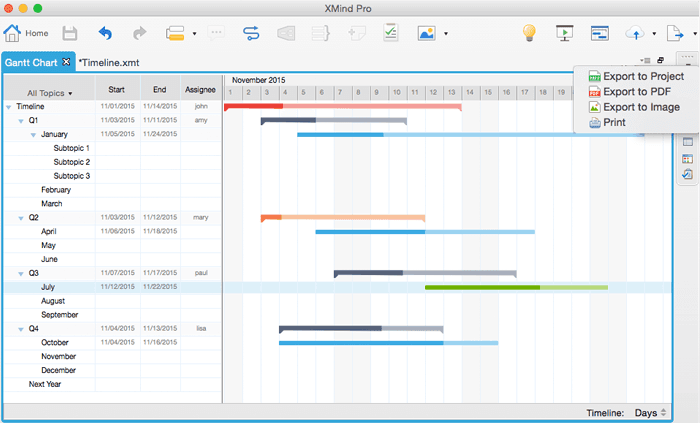Click the cloud upload share icon

click(635, 33)
